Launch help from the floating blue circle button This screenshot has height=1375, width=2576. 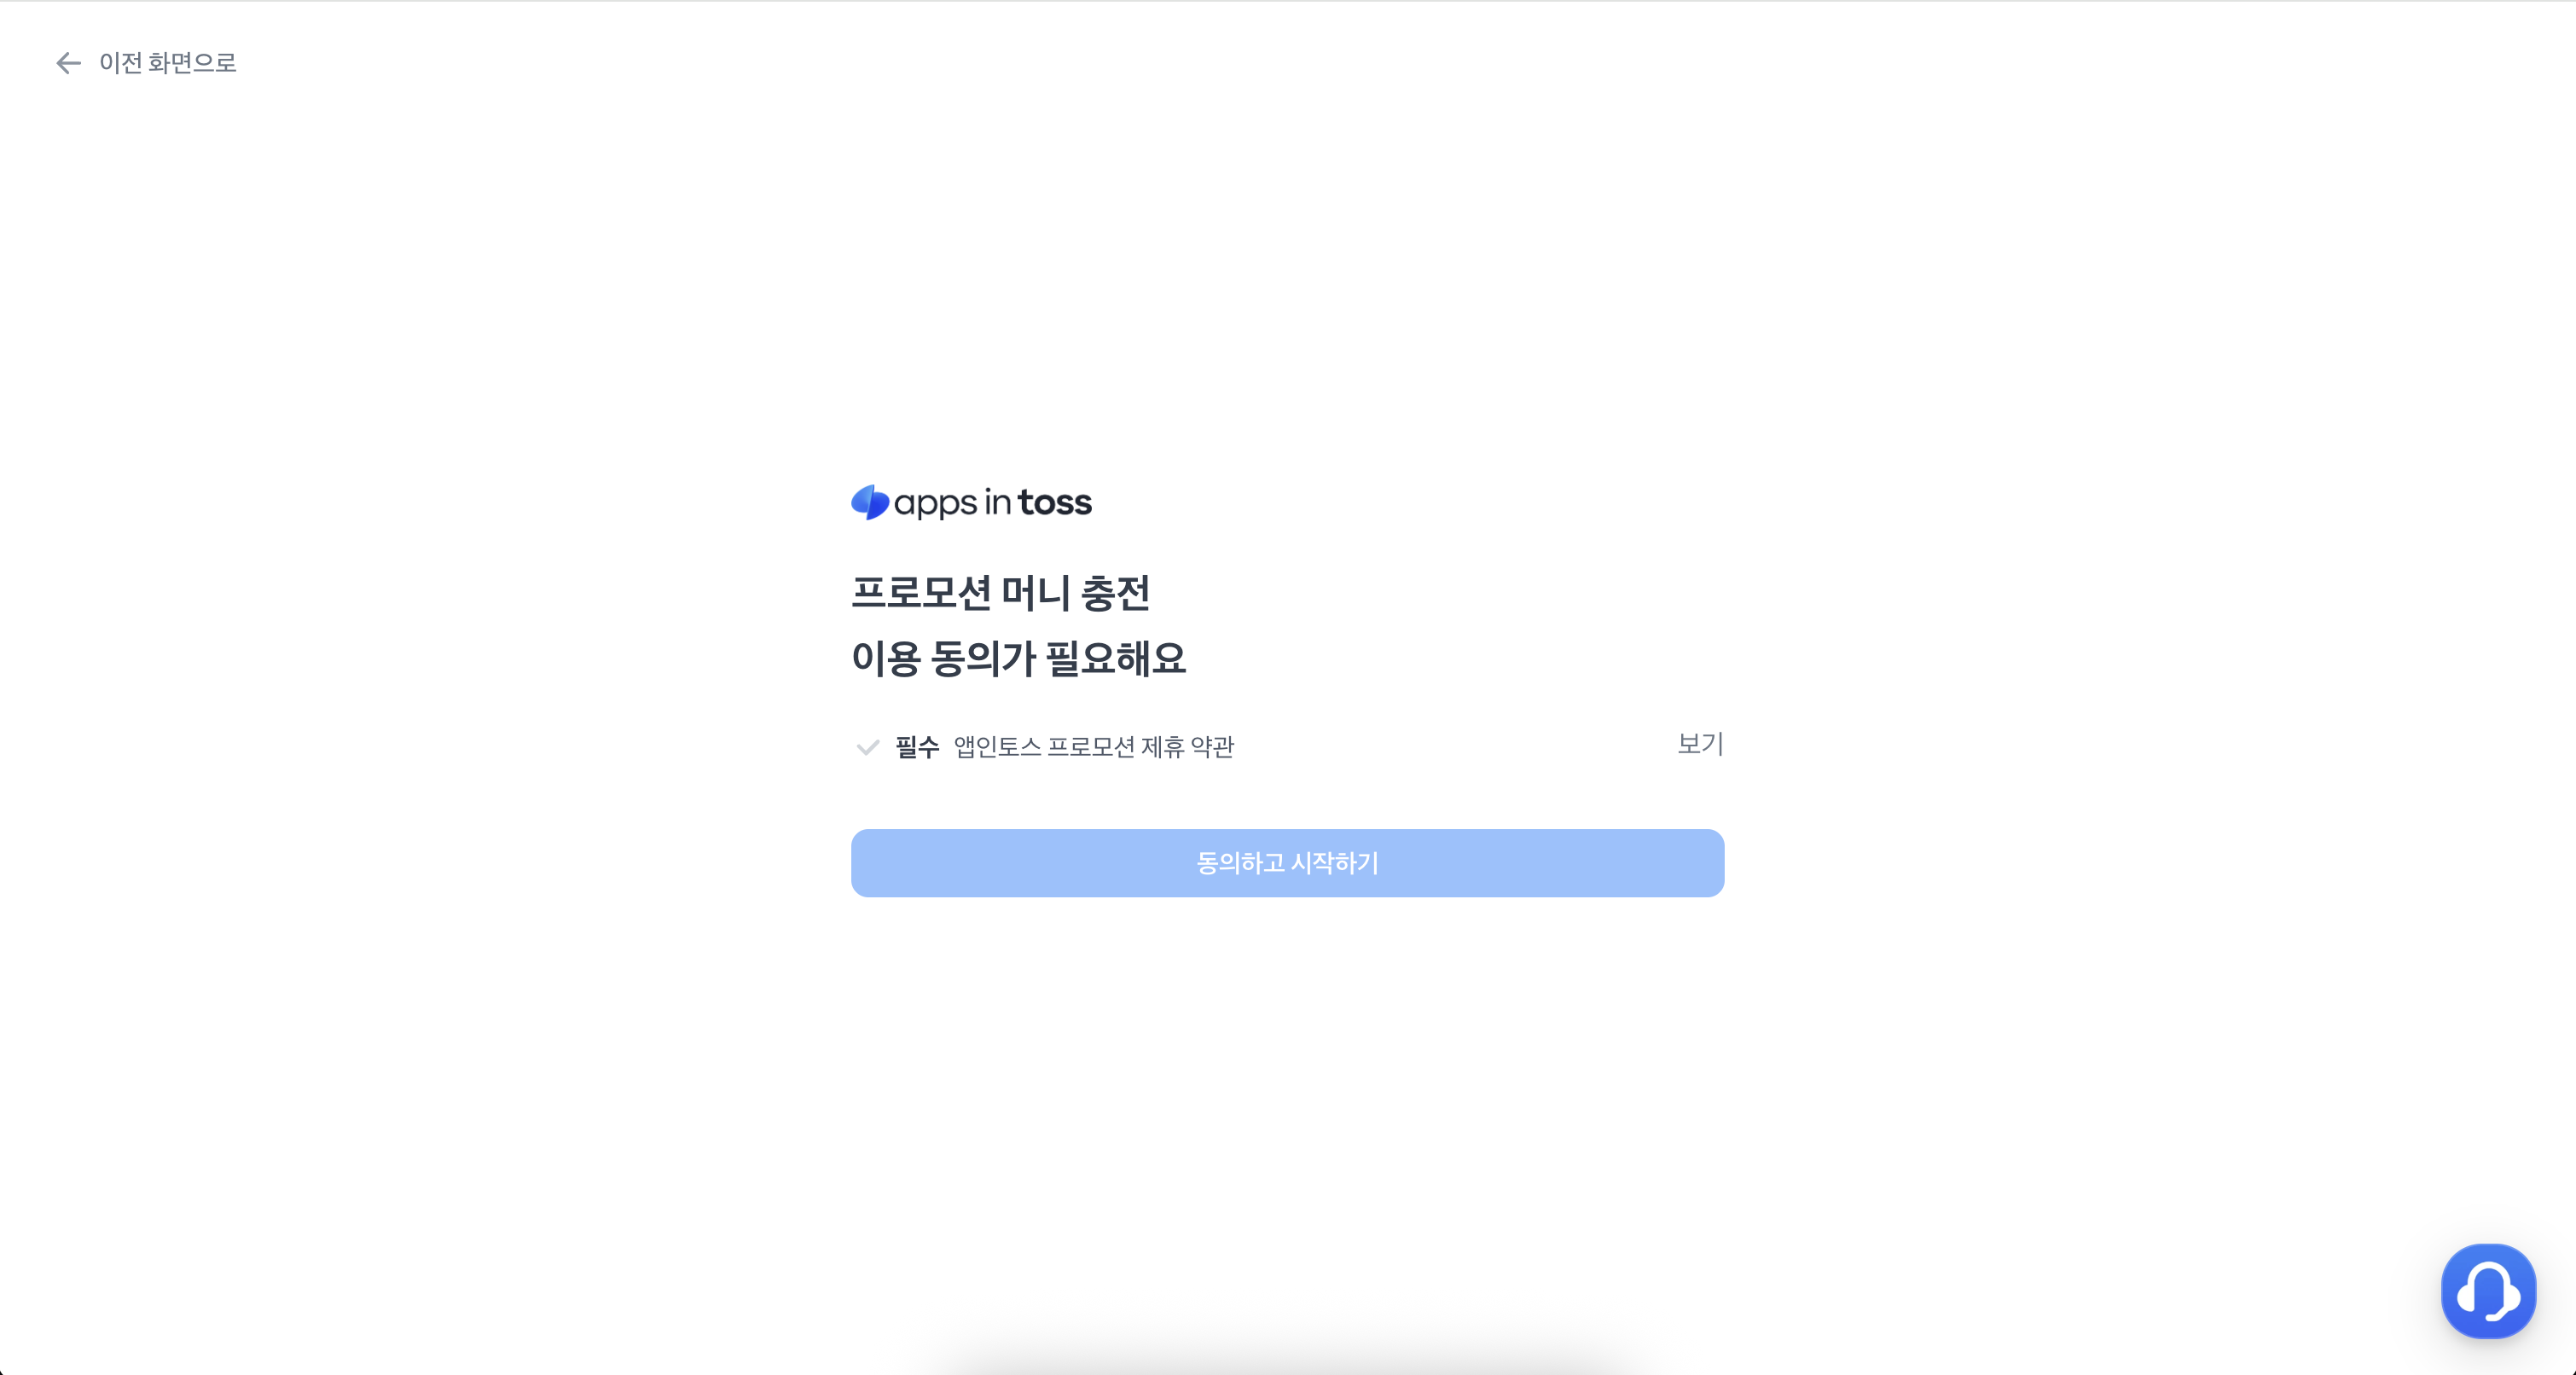[x=2488, y=1290]
